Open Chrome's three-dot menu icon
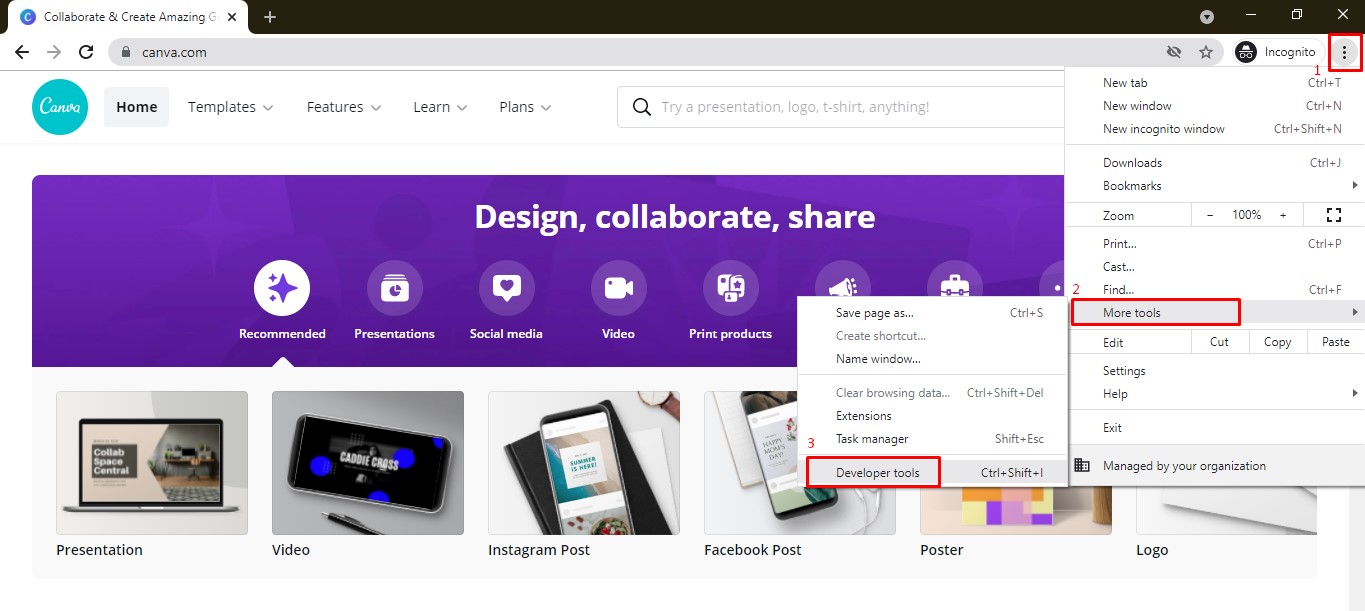1365x611 pixels. (1346, 51)
